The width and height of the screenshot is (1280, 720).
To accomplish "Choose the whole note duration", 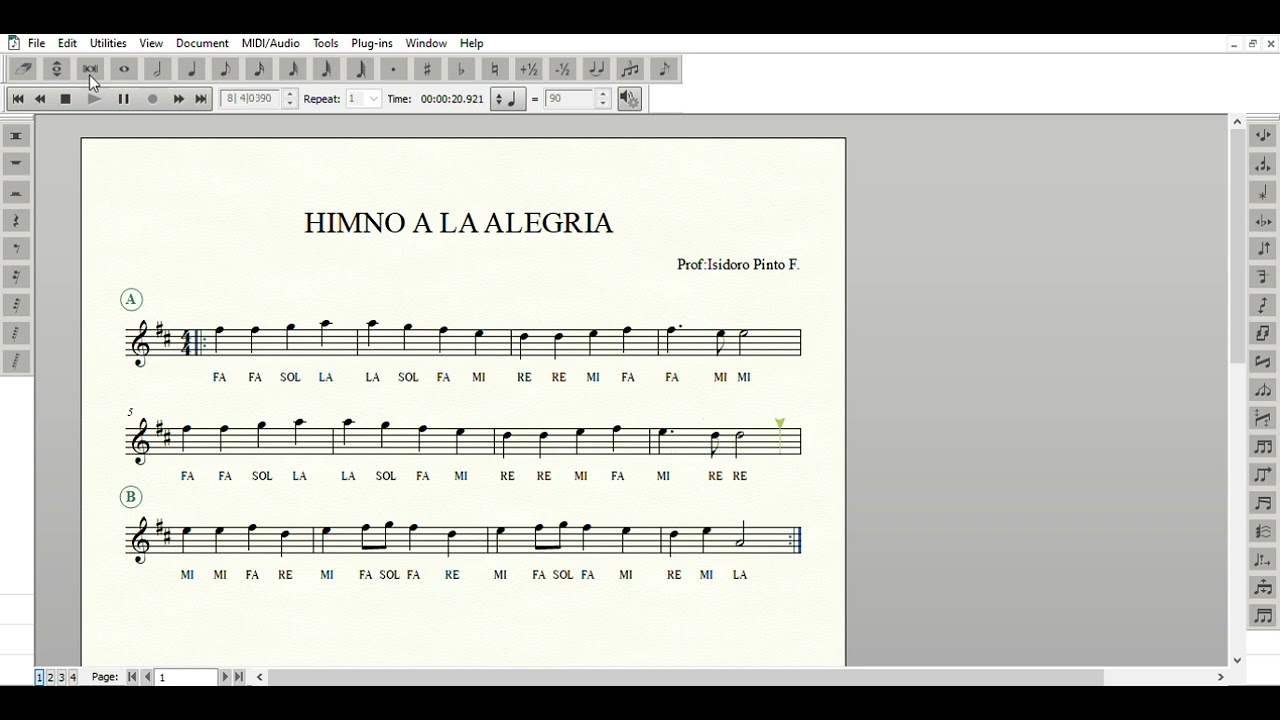I will (124, 69).
